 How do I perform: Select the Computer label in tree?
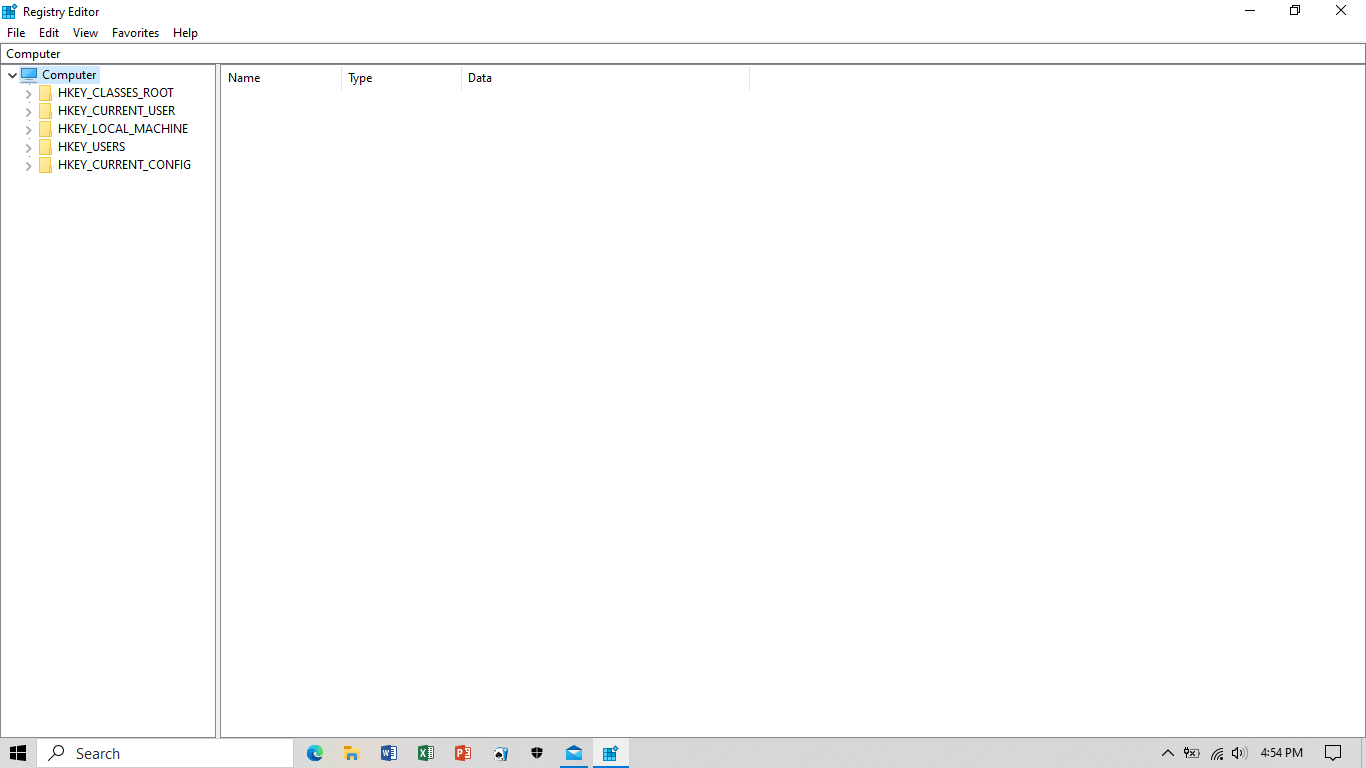click(x=69, y=75)
